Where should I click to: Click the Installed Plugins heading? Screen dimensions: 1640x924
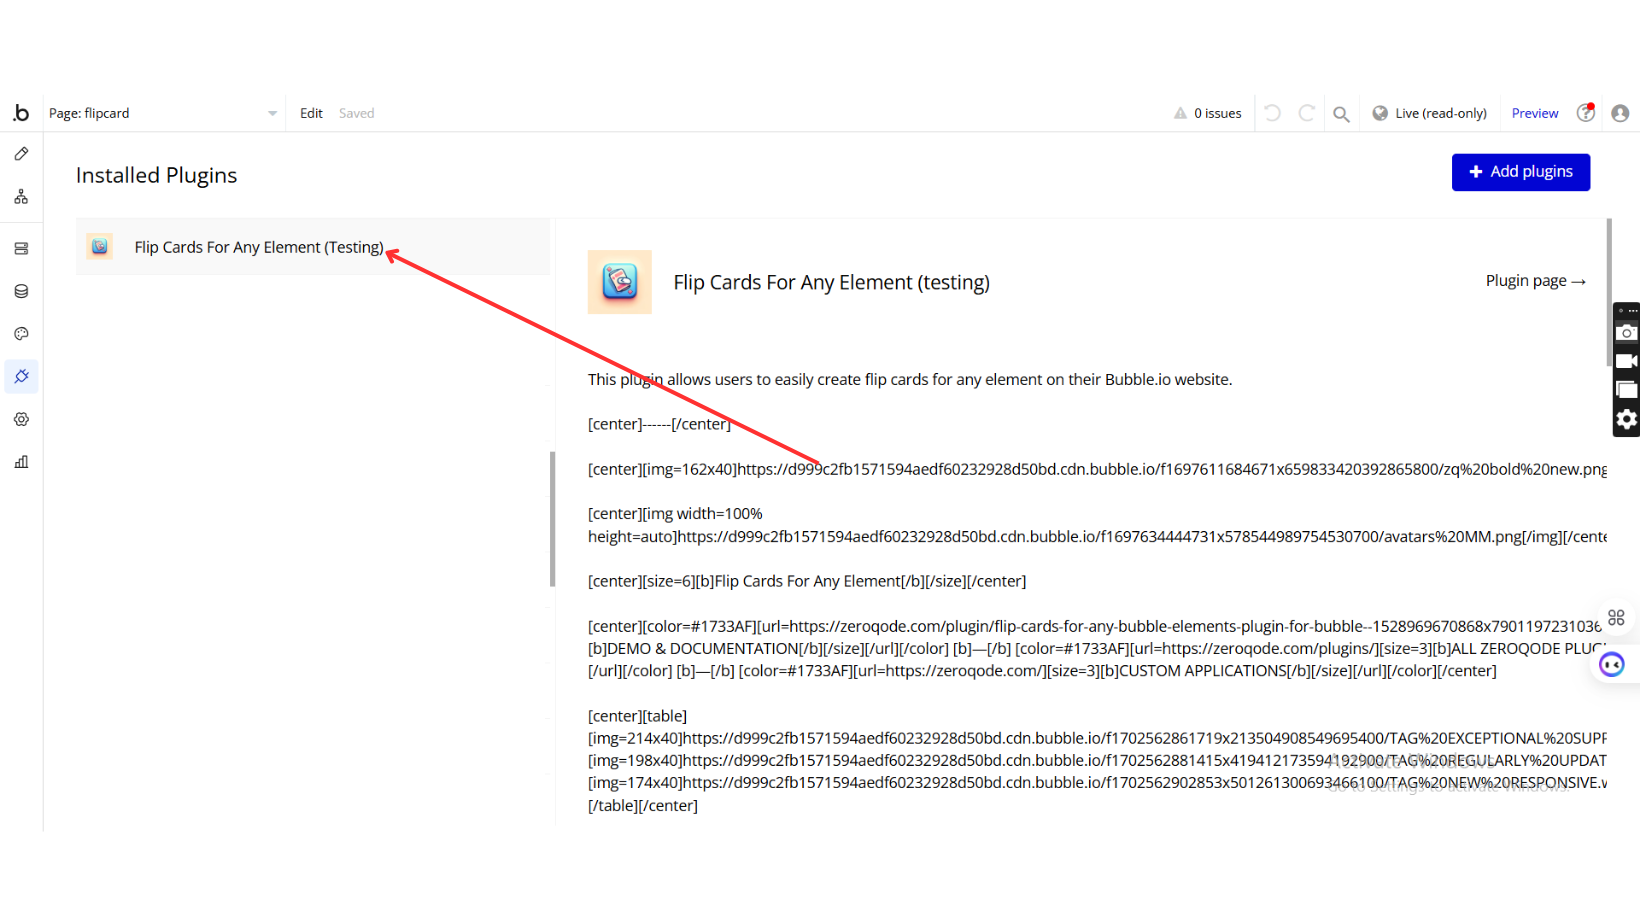157,175
